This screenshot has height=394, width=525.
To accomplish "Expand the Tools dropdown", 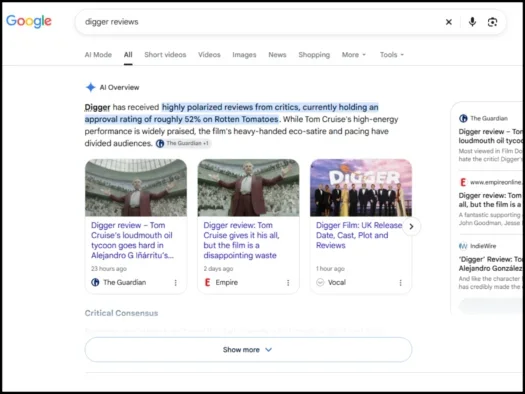I will (x=392, y=55).
